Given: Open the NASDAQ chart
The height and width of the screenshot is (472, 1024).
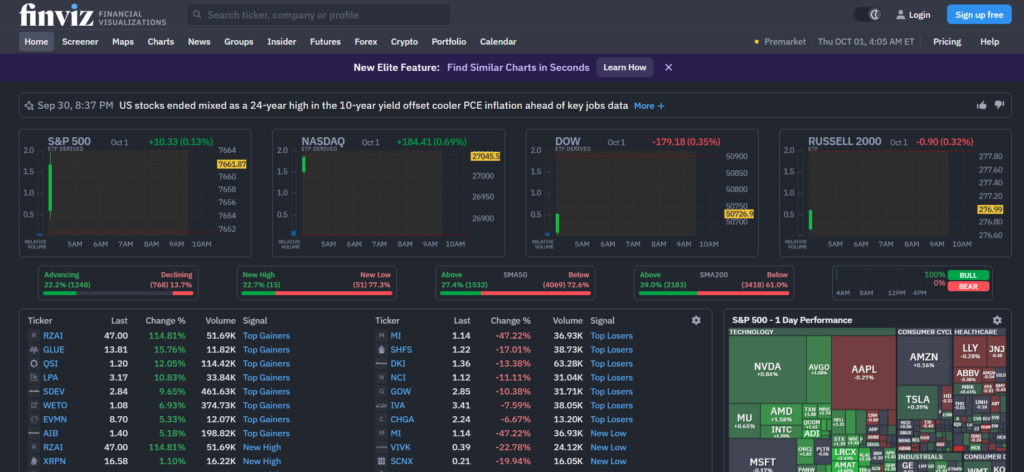Looking at the screenshot, I should [389, 193].
